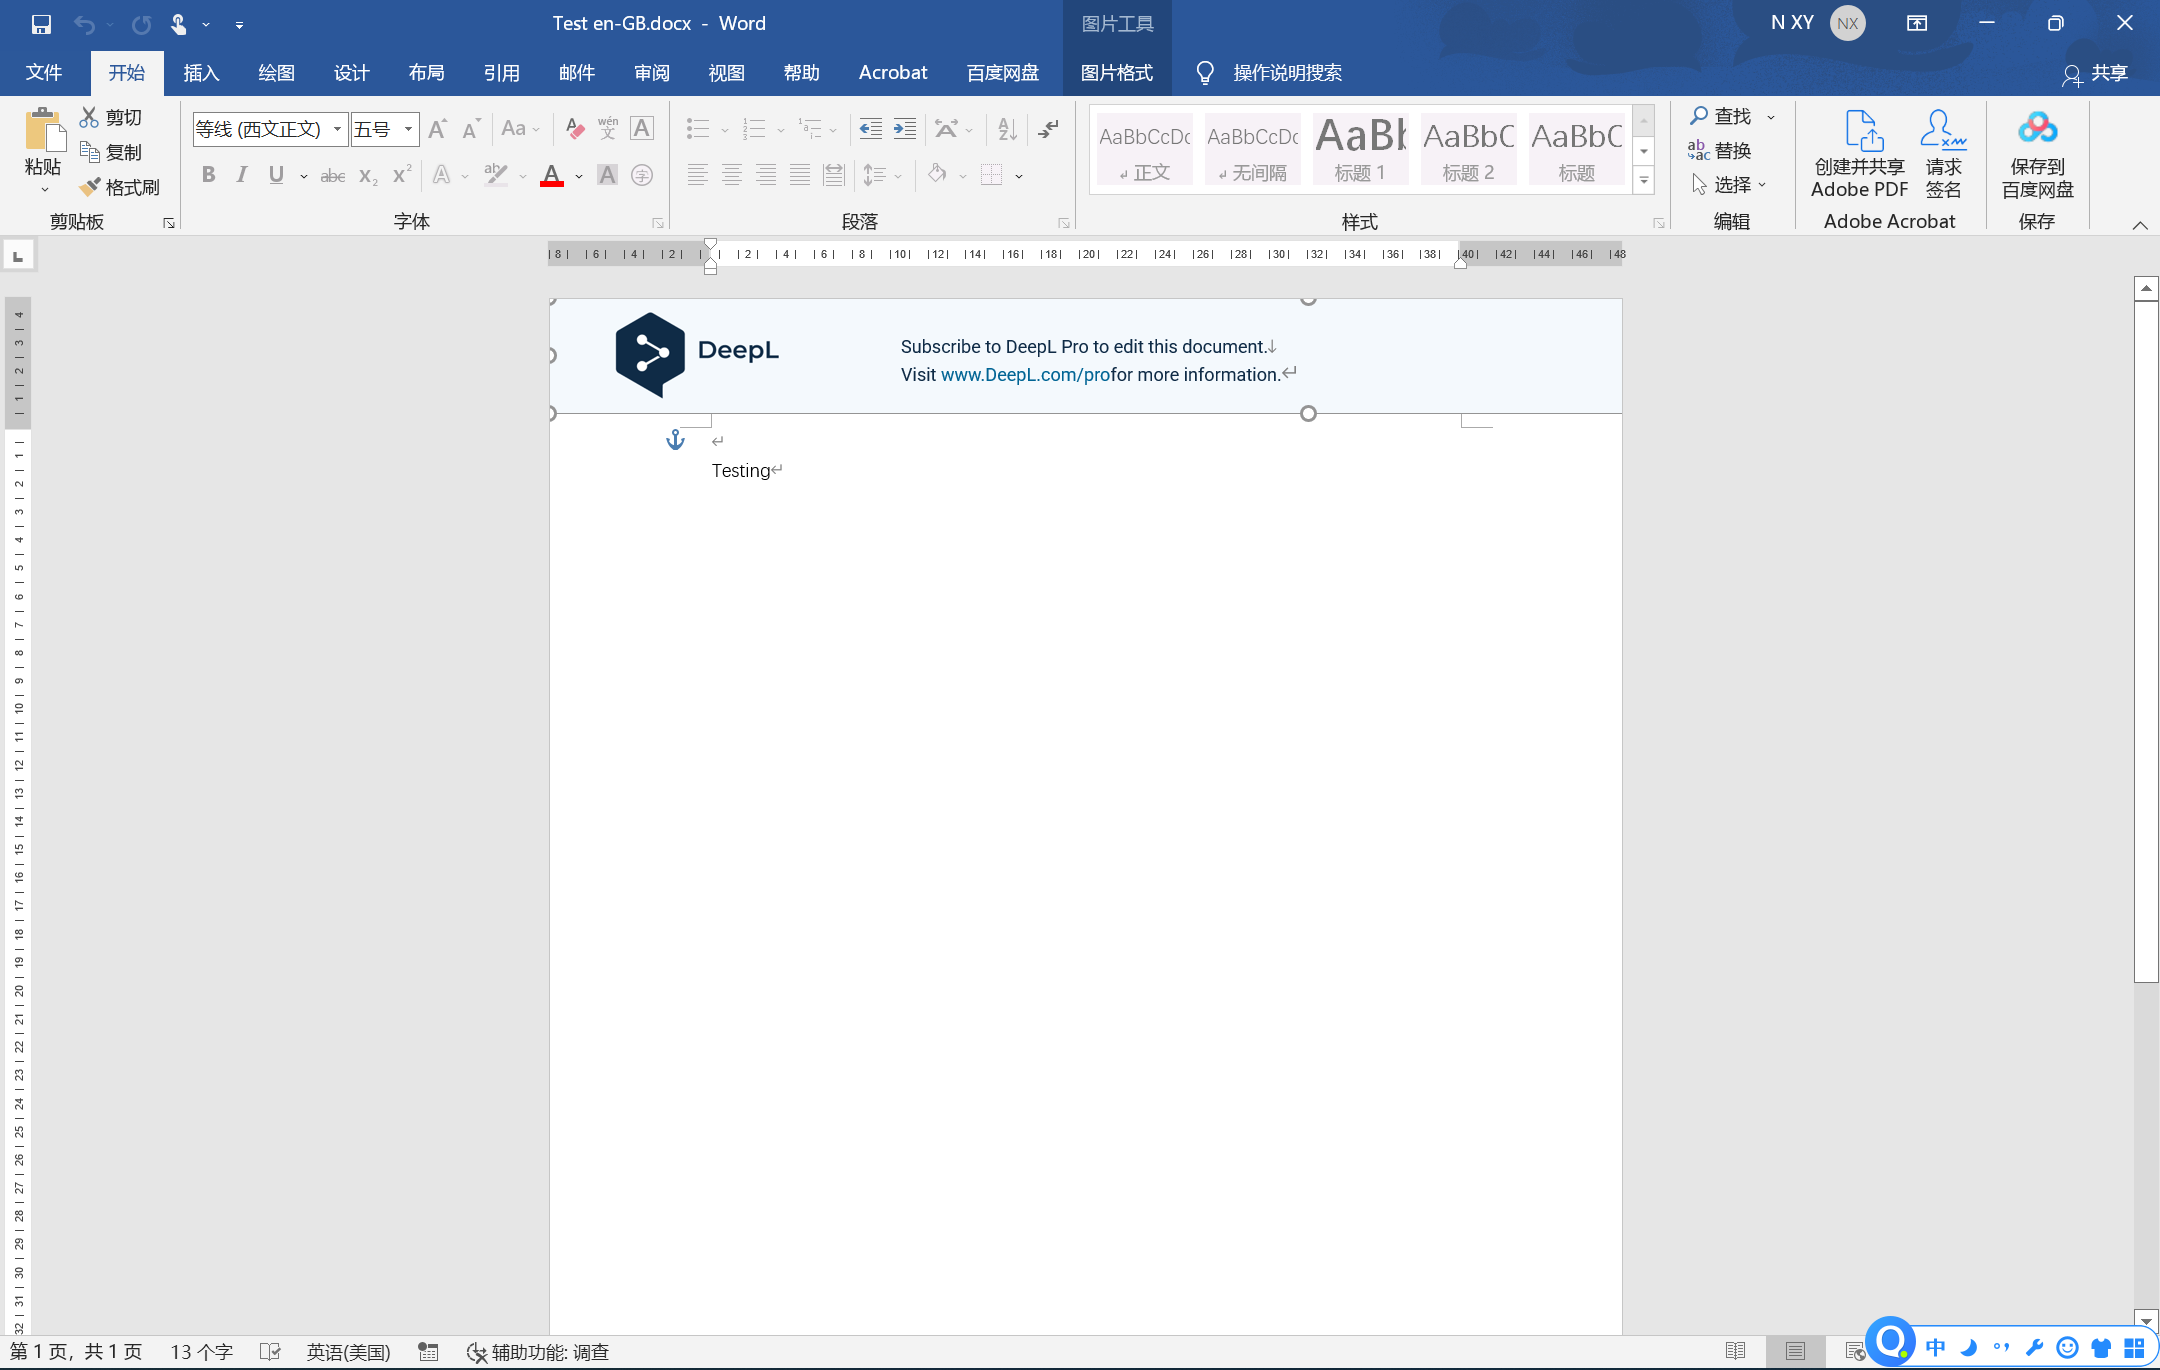Open the 插入 (Insert) ribbon tab
This screenshot has height=1370, width=2160.
pyautogui.click(x=201, y=73)
